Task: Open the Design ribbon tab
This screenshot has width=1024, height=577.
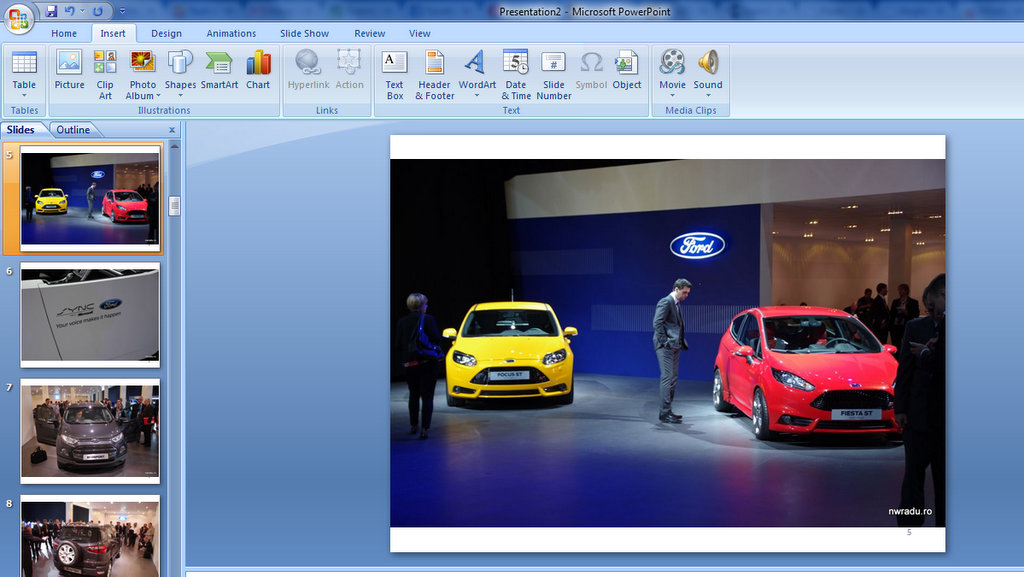Action: [167, 33]
